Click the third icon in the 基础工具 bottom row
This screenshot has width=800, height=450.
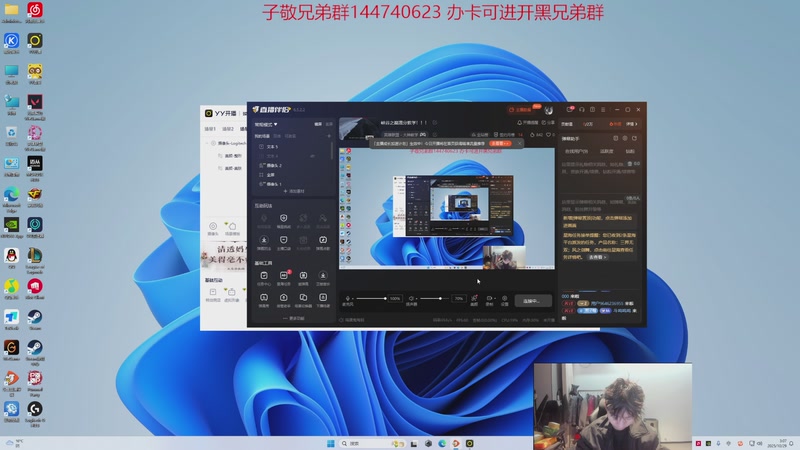click(303, 298)
